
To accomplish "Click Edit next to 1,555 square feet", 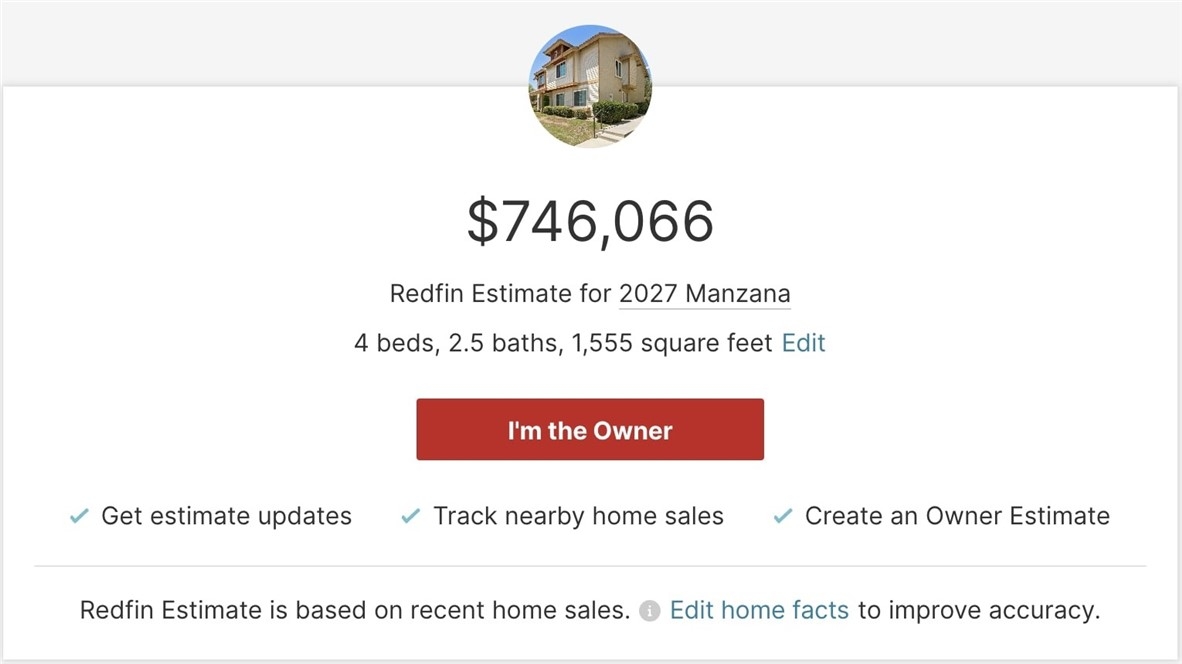I will coord(803,343).
